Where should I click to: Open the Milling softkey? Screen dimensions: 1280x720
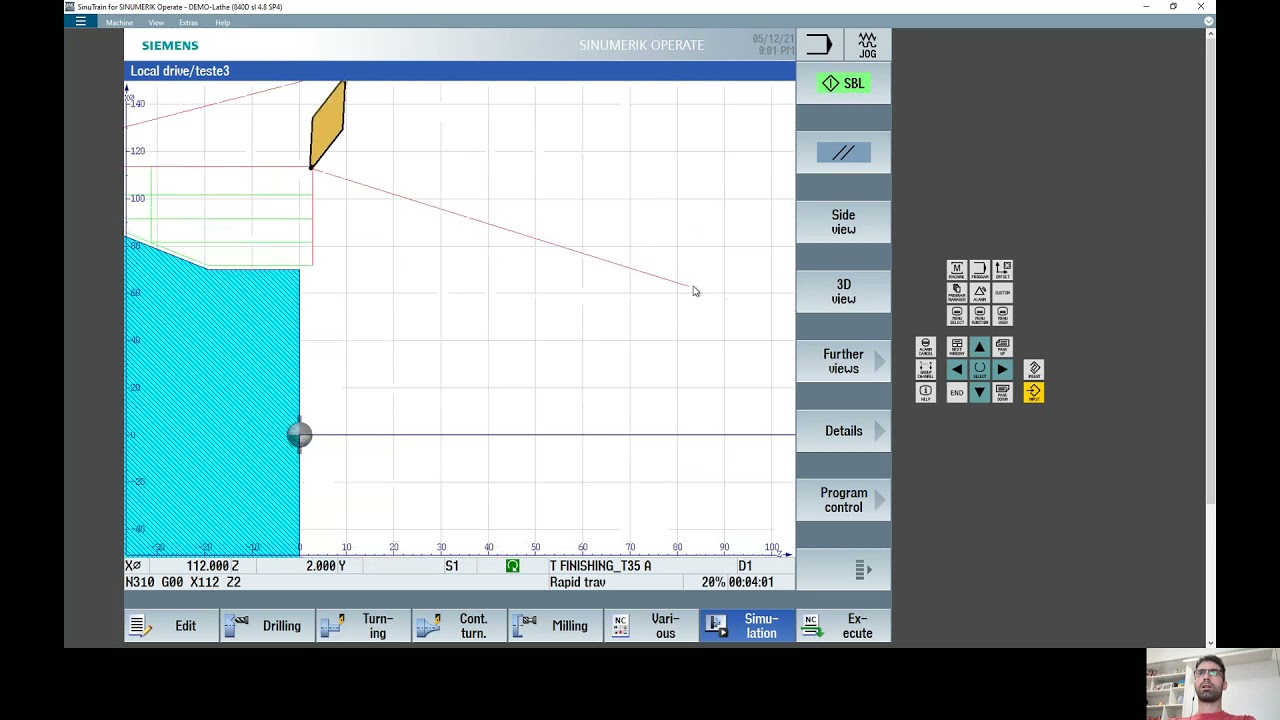555,626
